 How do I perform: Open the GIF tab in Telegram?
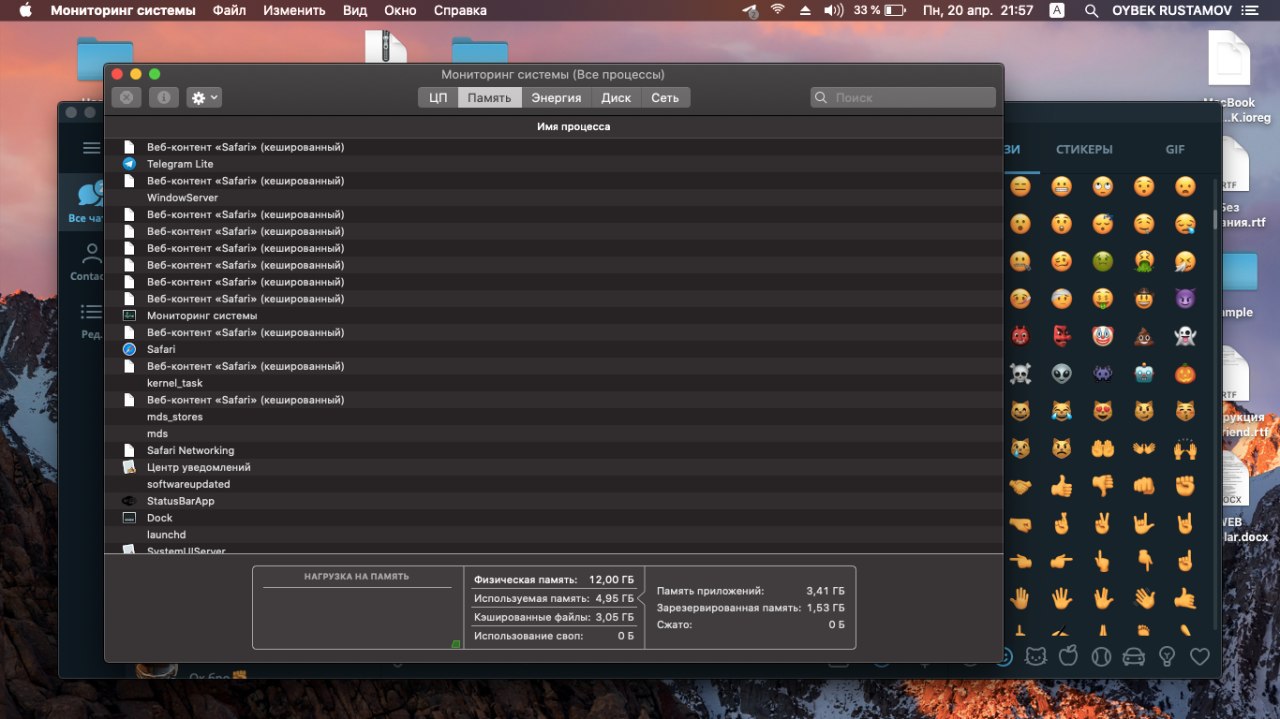(x=1175, y=150)
